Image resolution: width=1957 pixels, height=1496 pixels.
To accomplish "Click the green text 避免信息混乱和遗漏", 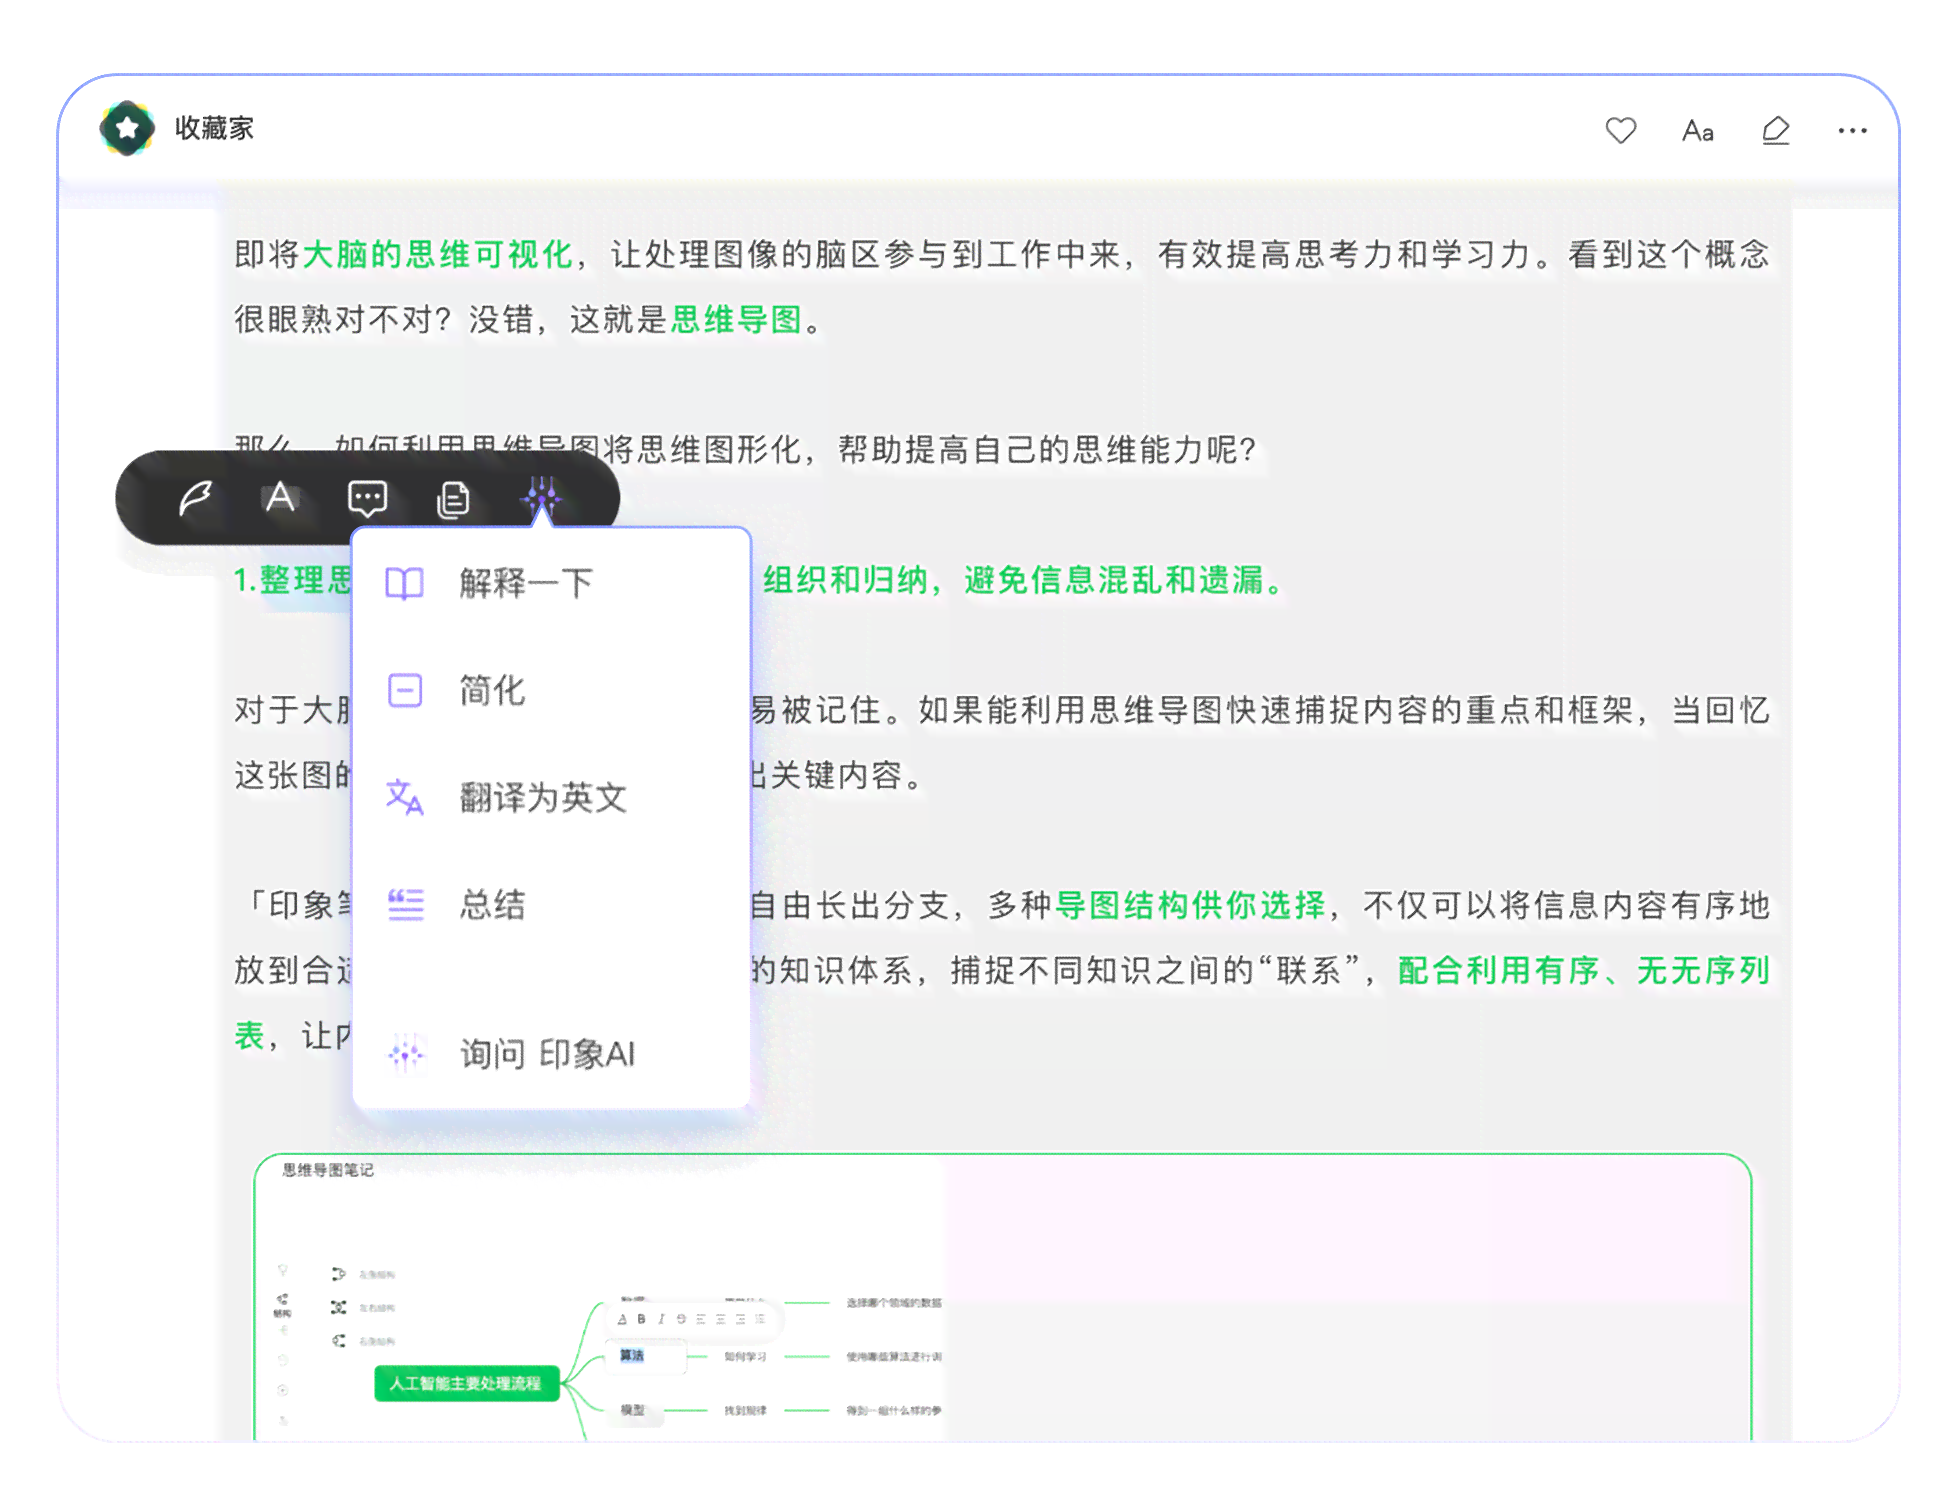I will 1115,580.
